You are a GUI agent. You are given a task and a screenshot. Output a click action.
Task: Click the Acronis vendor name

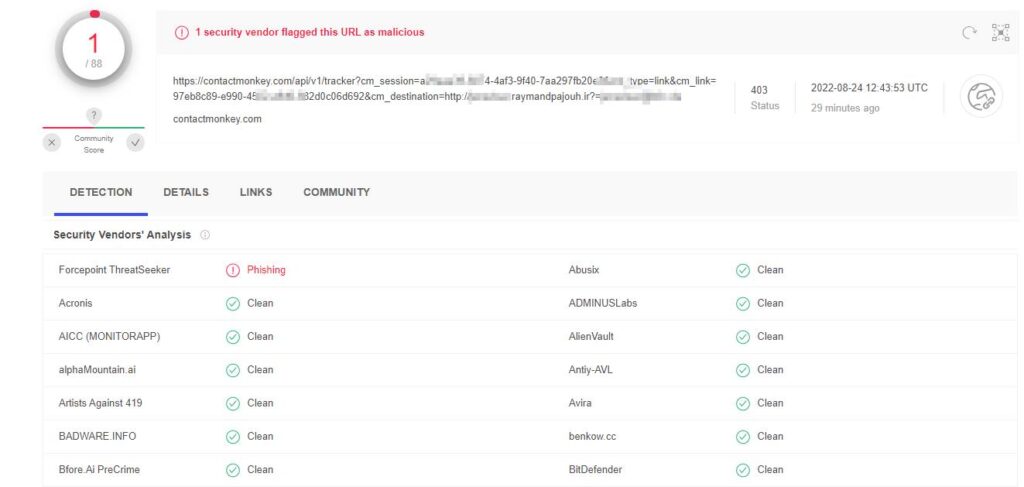[x=76, y=304]
